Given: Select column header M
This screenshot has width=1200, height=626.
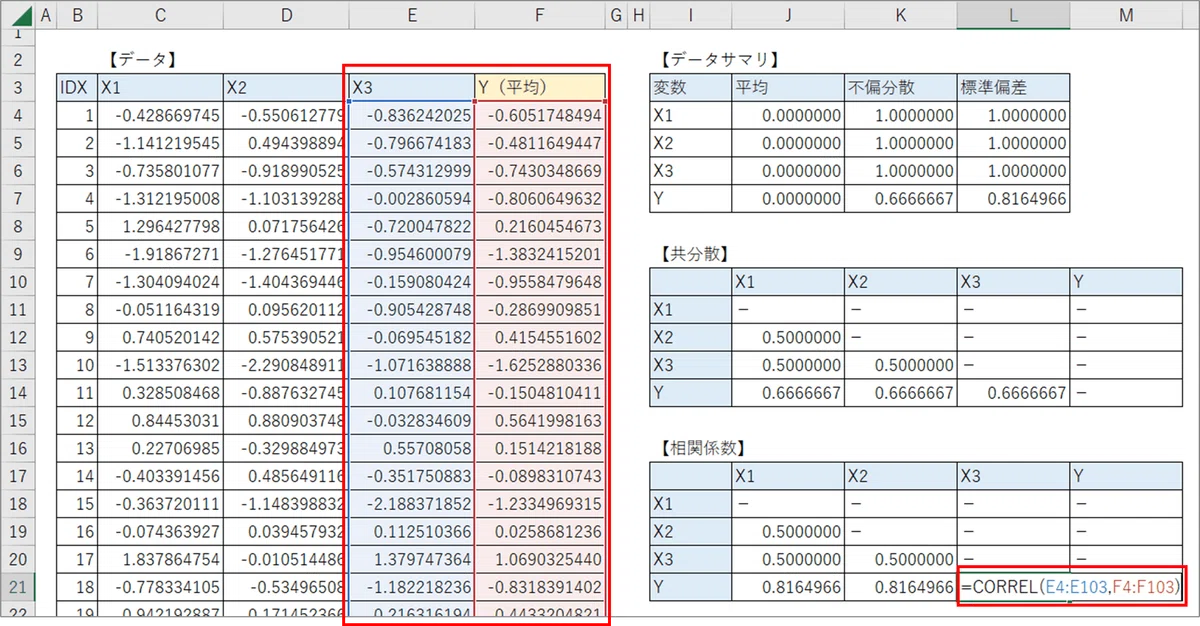Looking at the screenshot, I should click(x=1127, y=15).
